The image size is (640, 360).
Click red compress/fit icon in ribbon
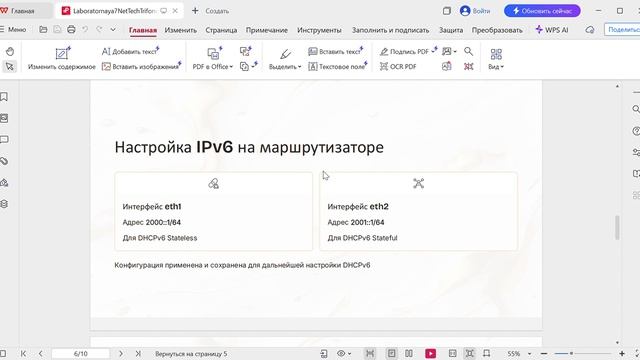tap(469, 66)
